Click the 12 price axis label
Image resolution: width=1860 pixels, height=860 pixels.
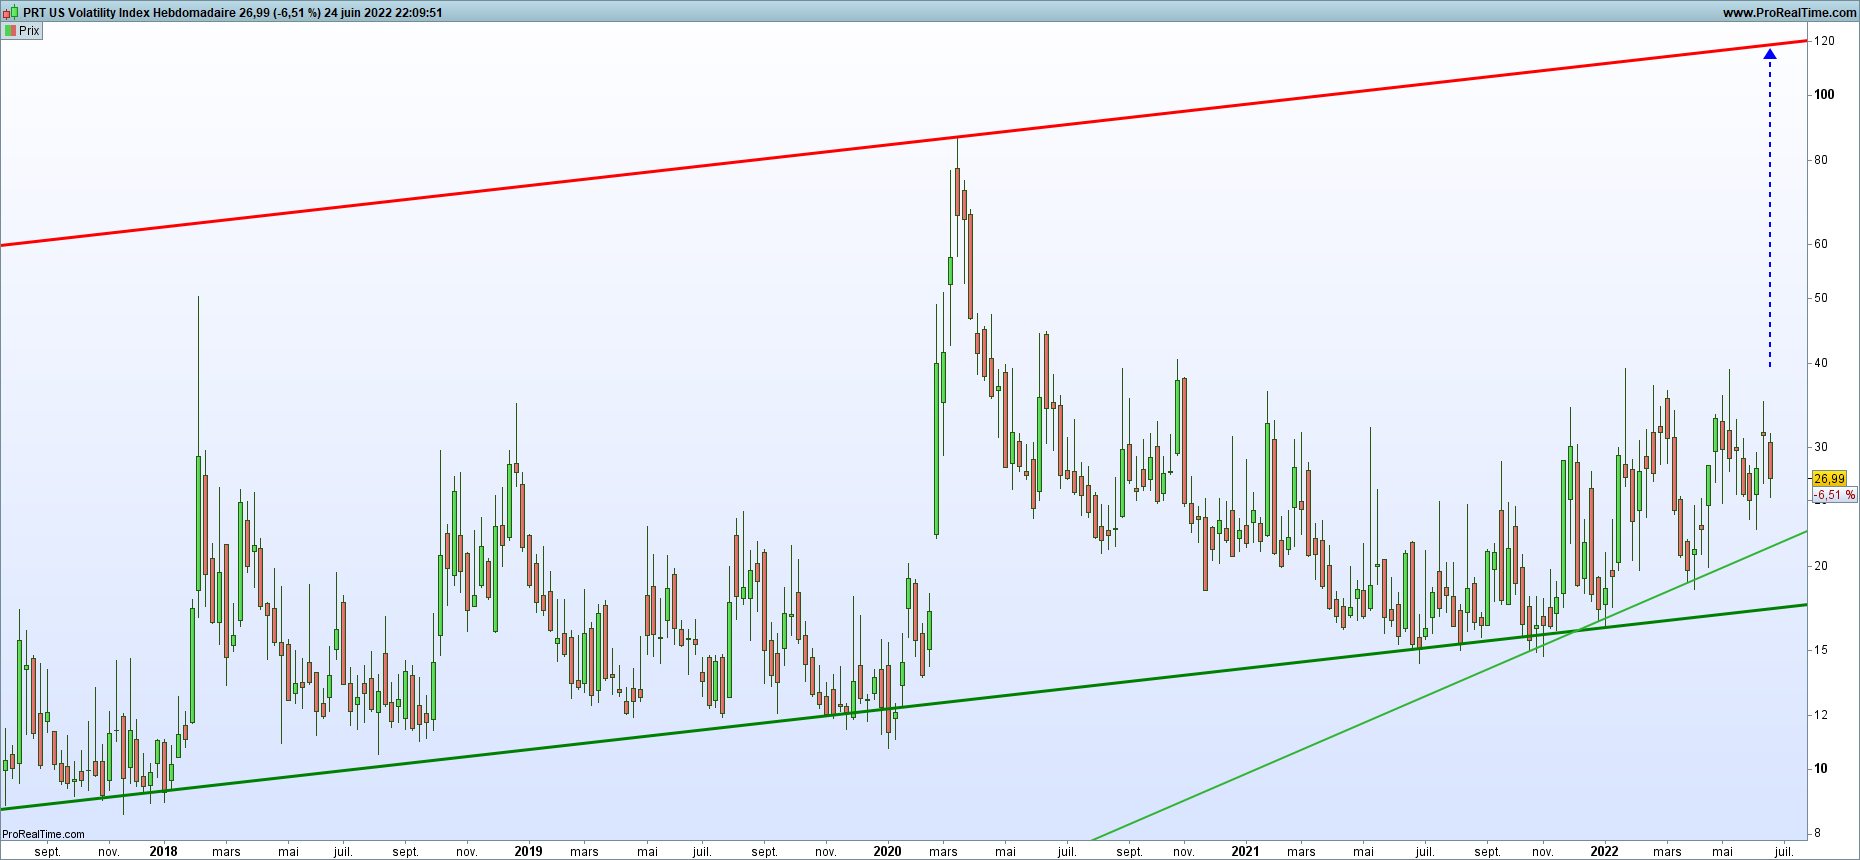point(1821,715)
